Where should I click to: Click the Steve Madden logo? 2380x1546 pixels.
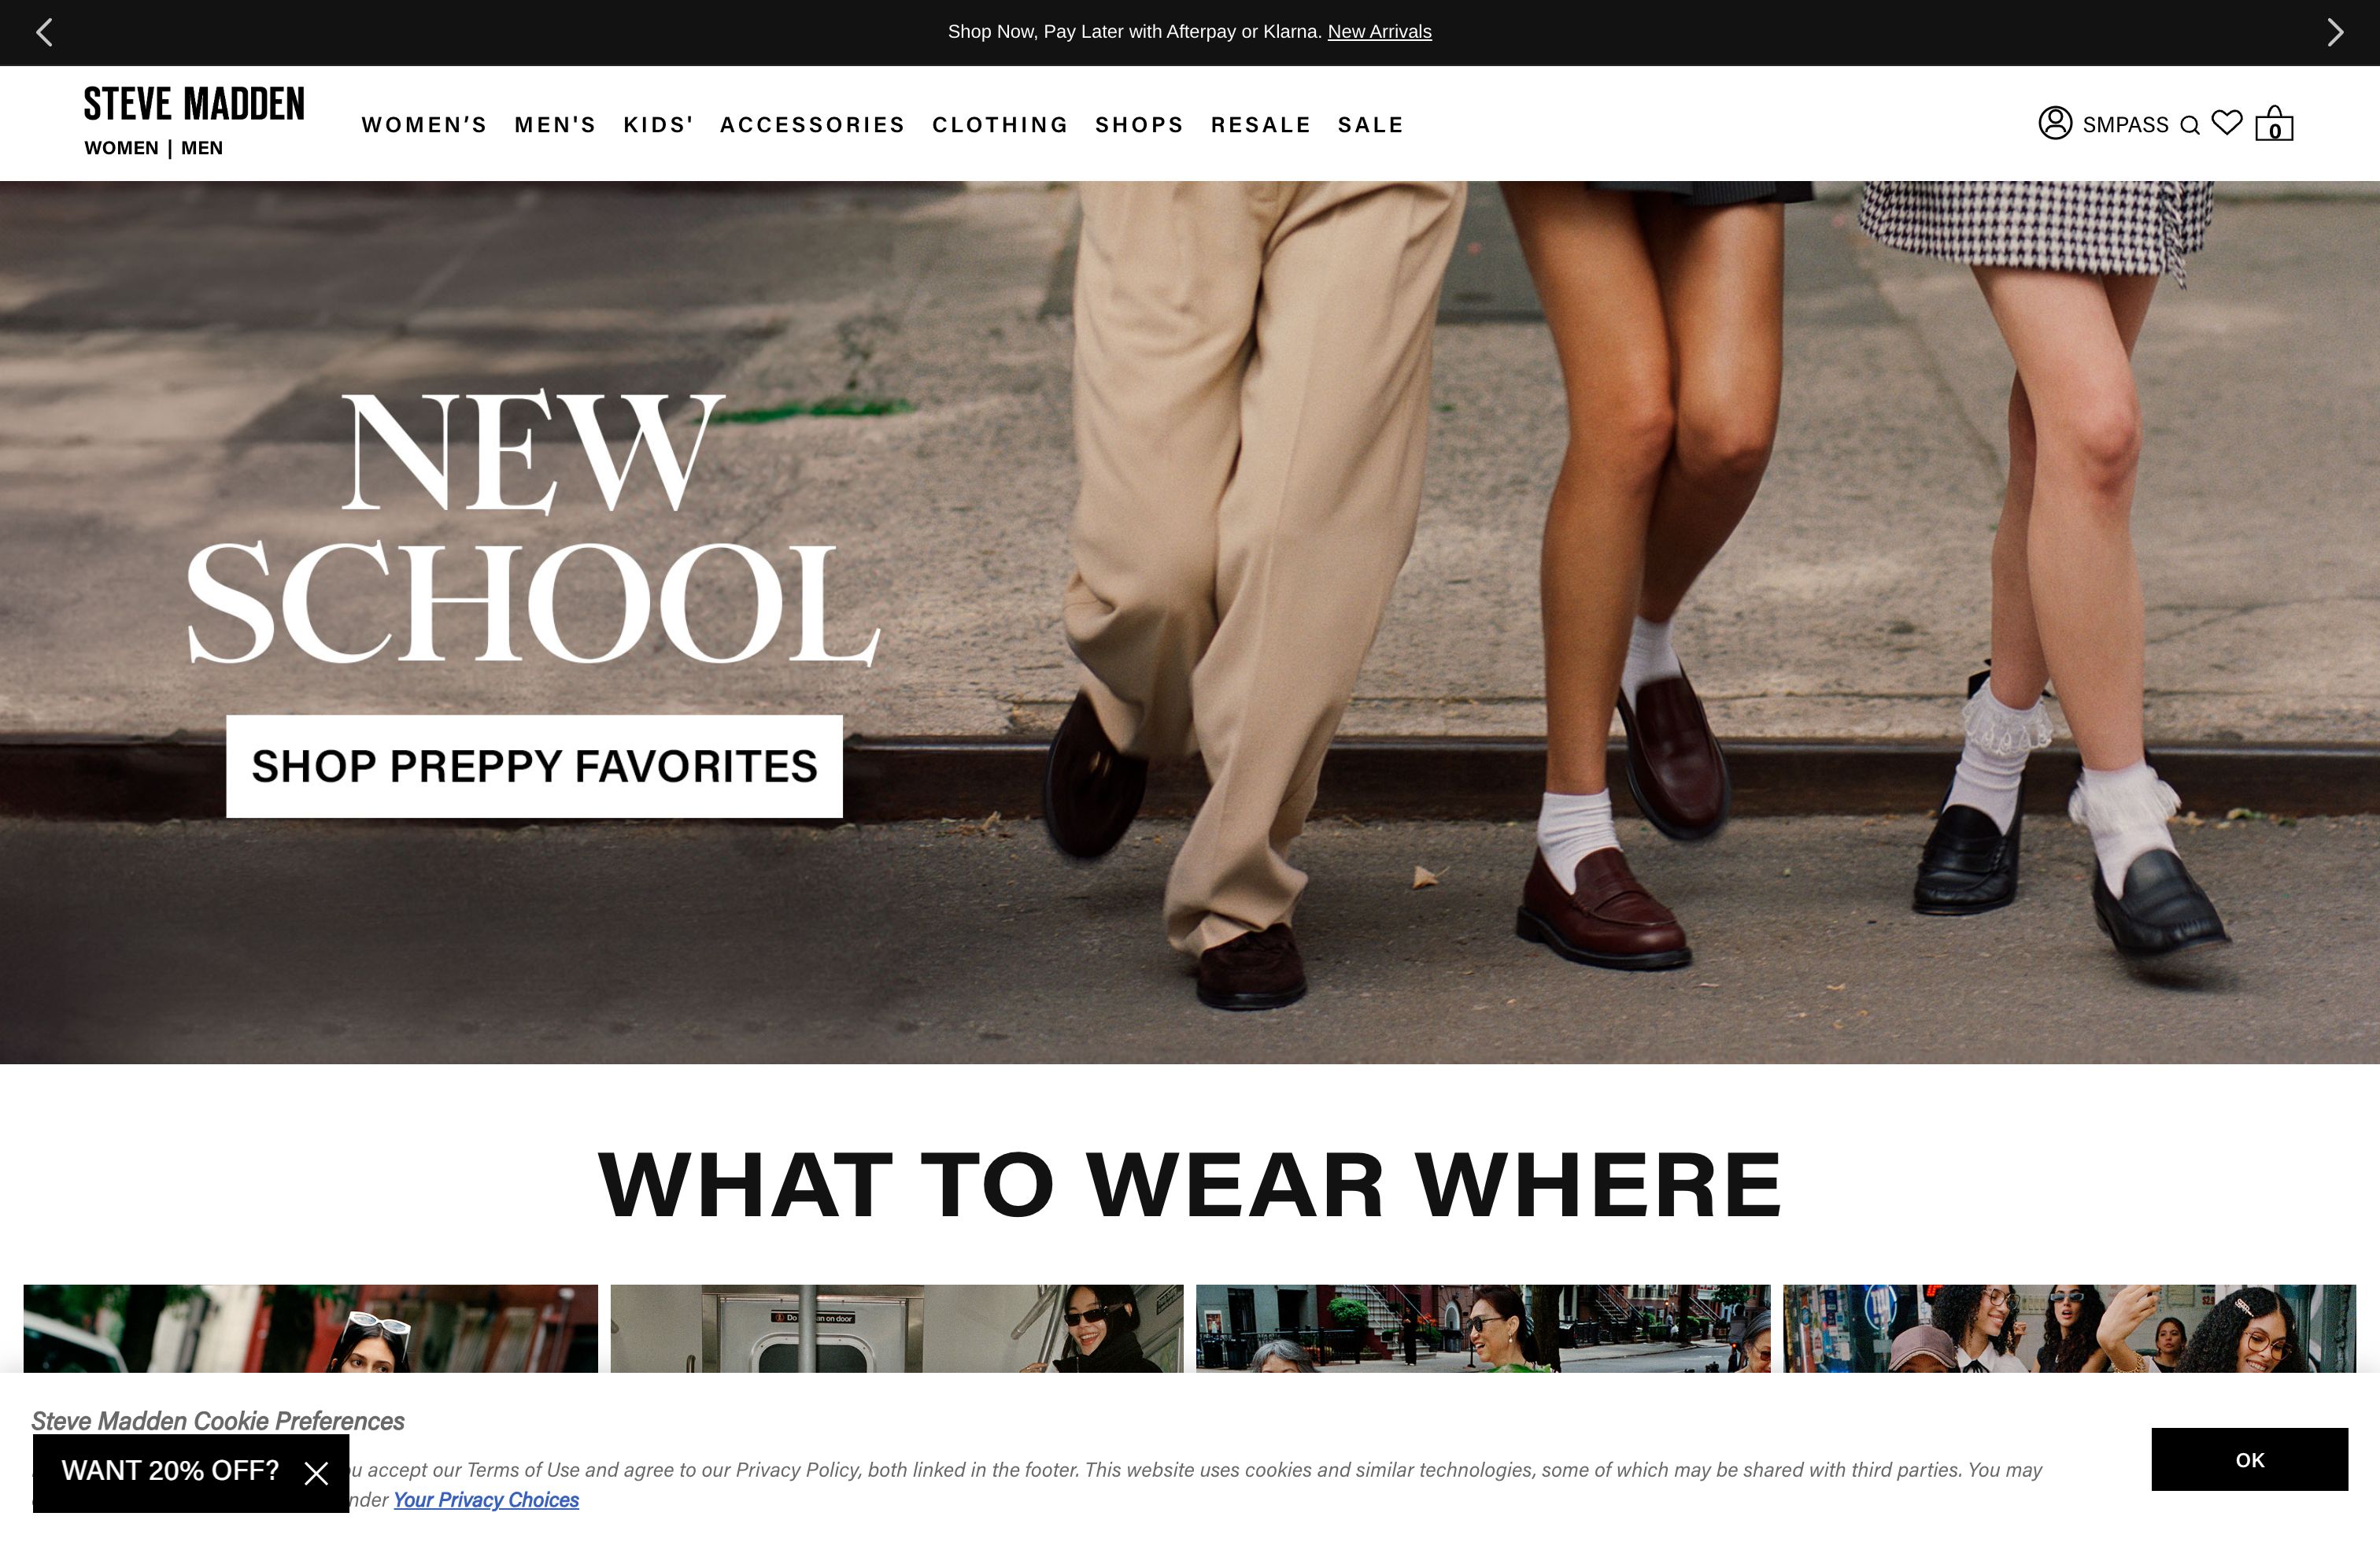[194, 103]
